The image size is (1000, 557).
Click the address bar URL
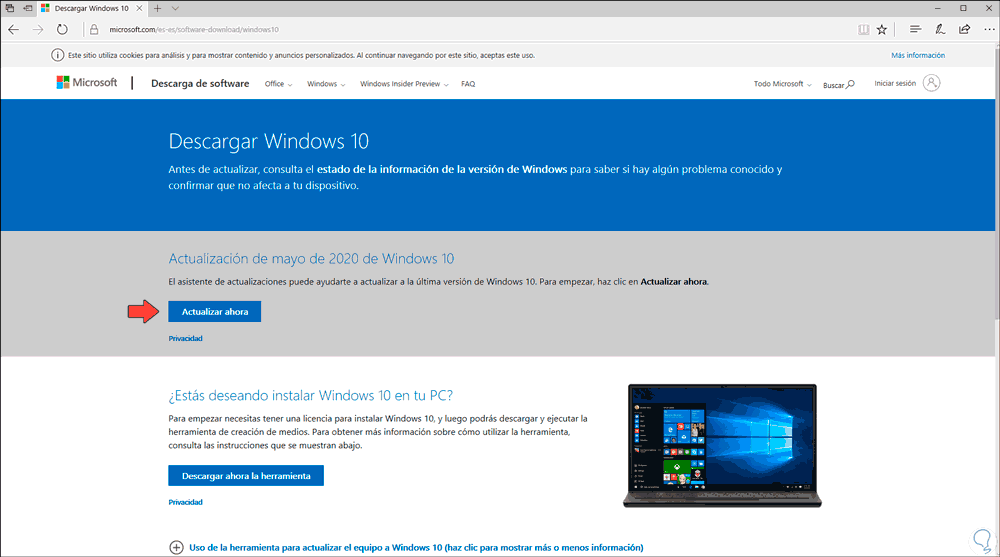click(x=194, y=29)
